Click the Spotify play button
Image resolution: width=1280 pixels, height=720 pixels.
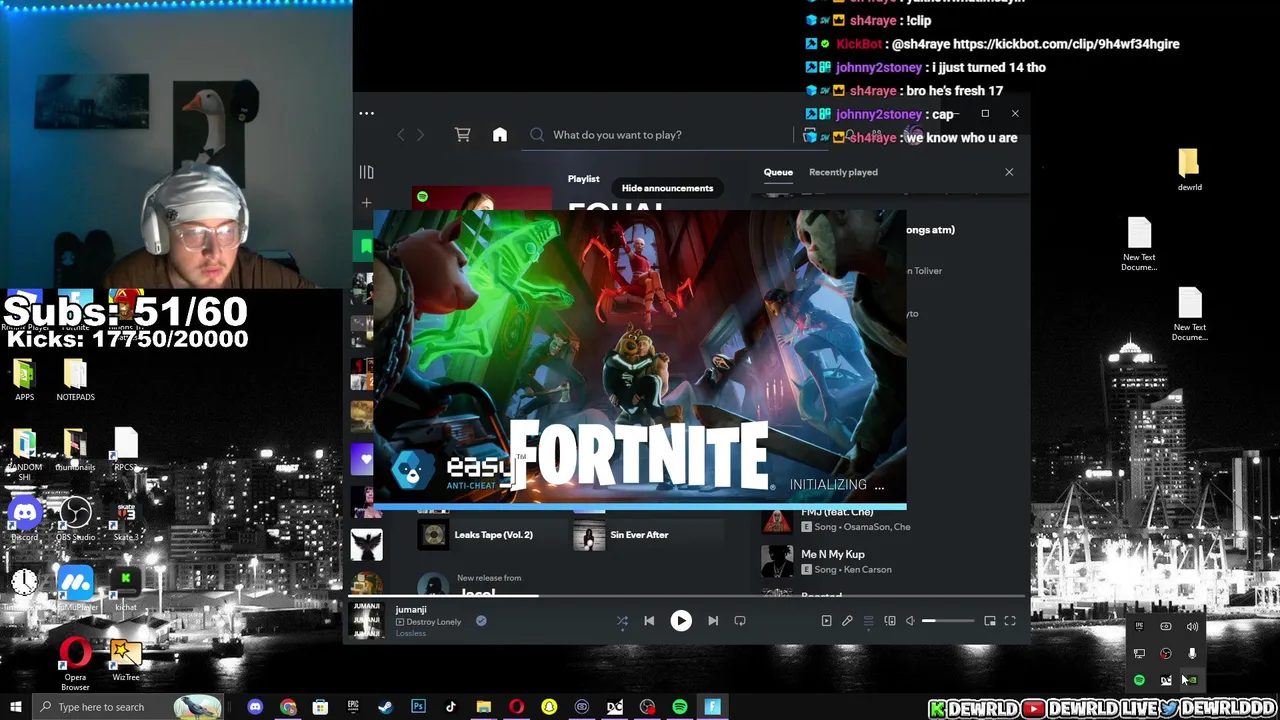tap(681, 621)
